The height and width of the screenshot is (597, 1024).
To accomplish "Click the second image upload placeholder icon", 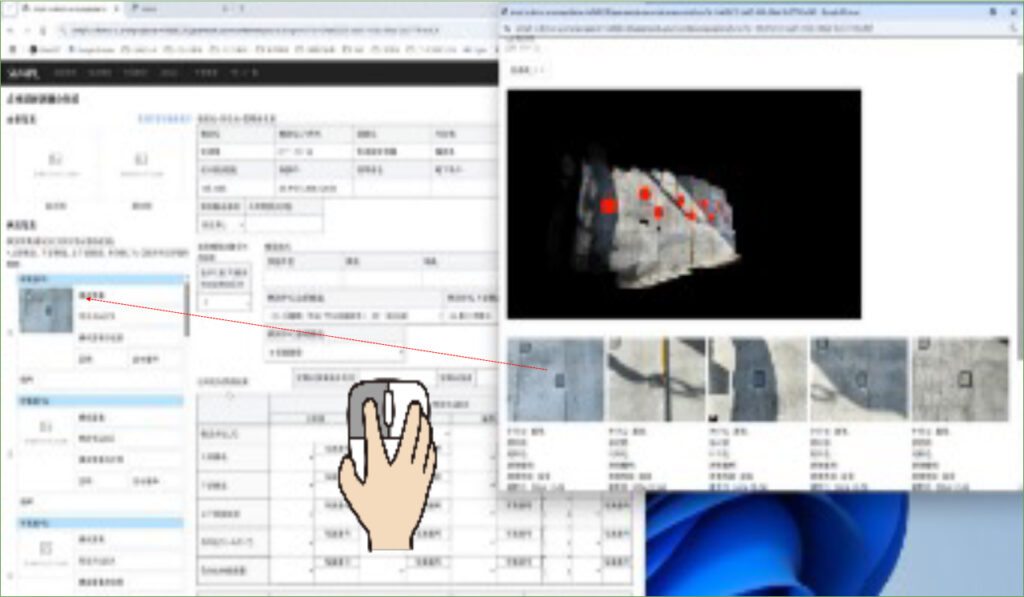I will pyautogui.click(x=140, y=160).
